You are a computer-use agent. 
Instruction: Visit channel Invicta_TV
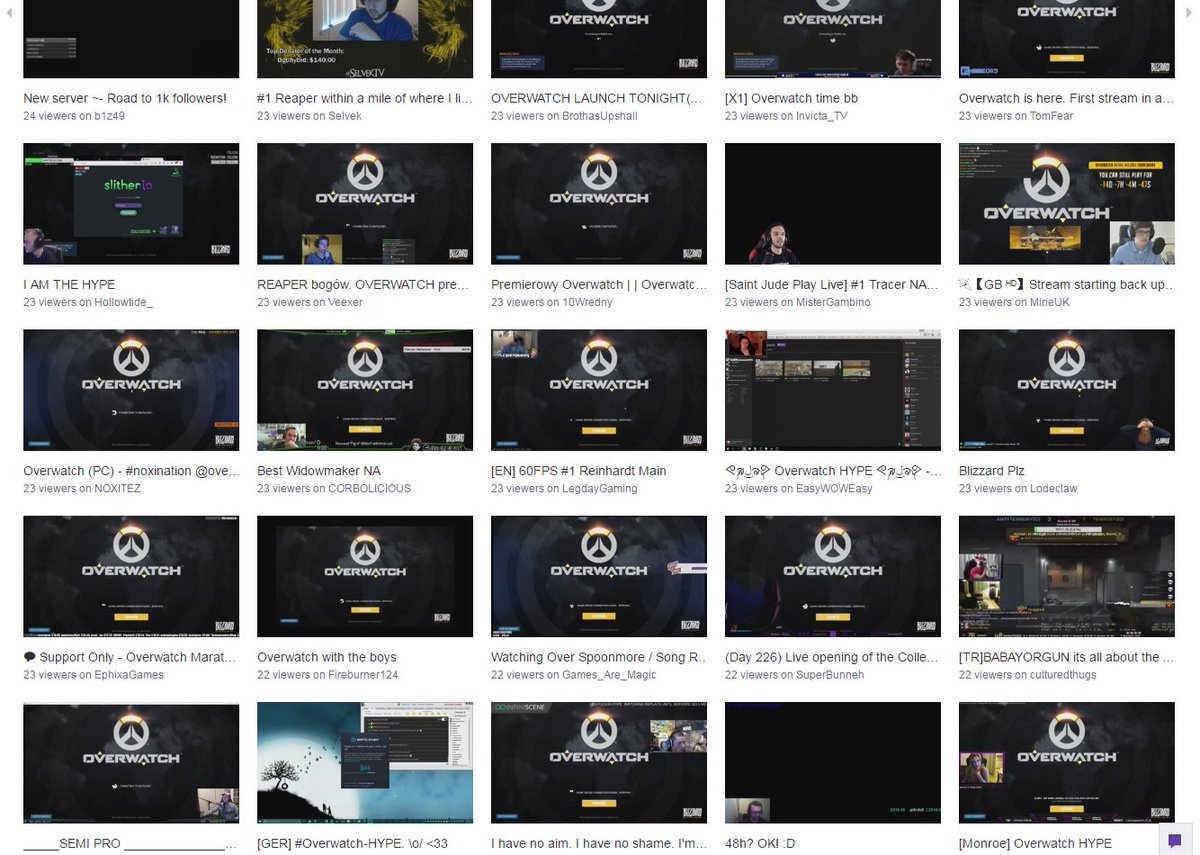[823, 116]
